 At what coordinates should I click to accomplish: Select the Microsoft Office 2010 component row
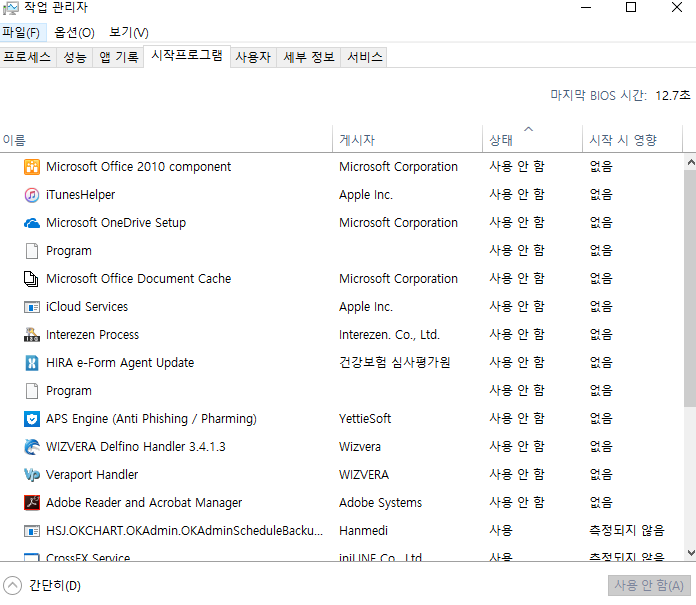pyautogui.click(x=342, y=167)
